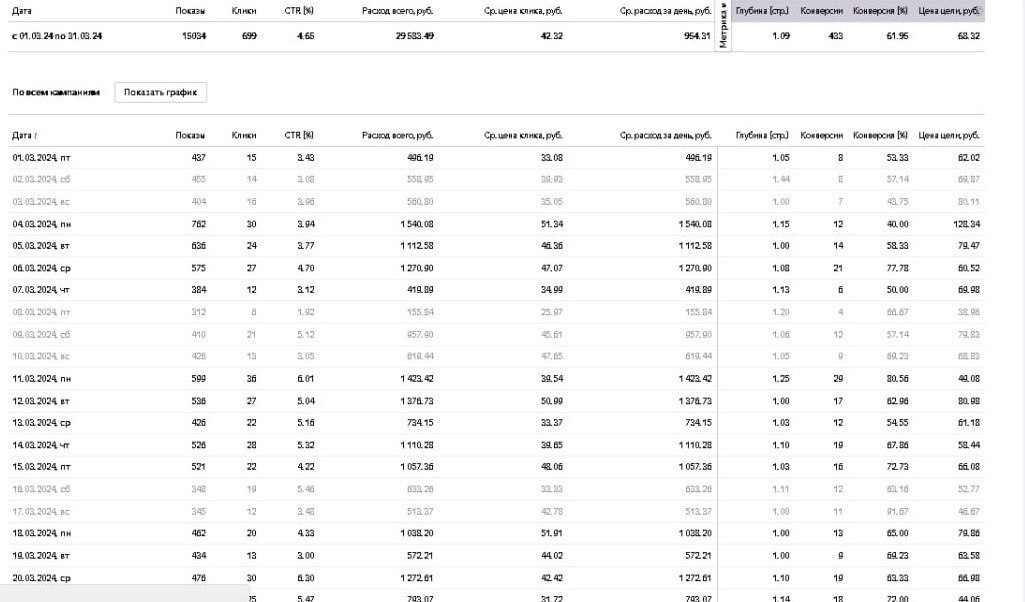This screenshot has height=602, width=1025.
Task: Select the 15.03.2024, пт row date
Action: (x=42, y=466)
